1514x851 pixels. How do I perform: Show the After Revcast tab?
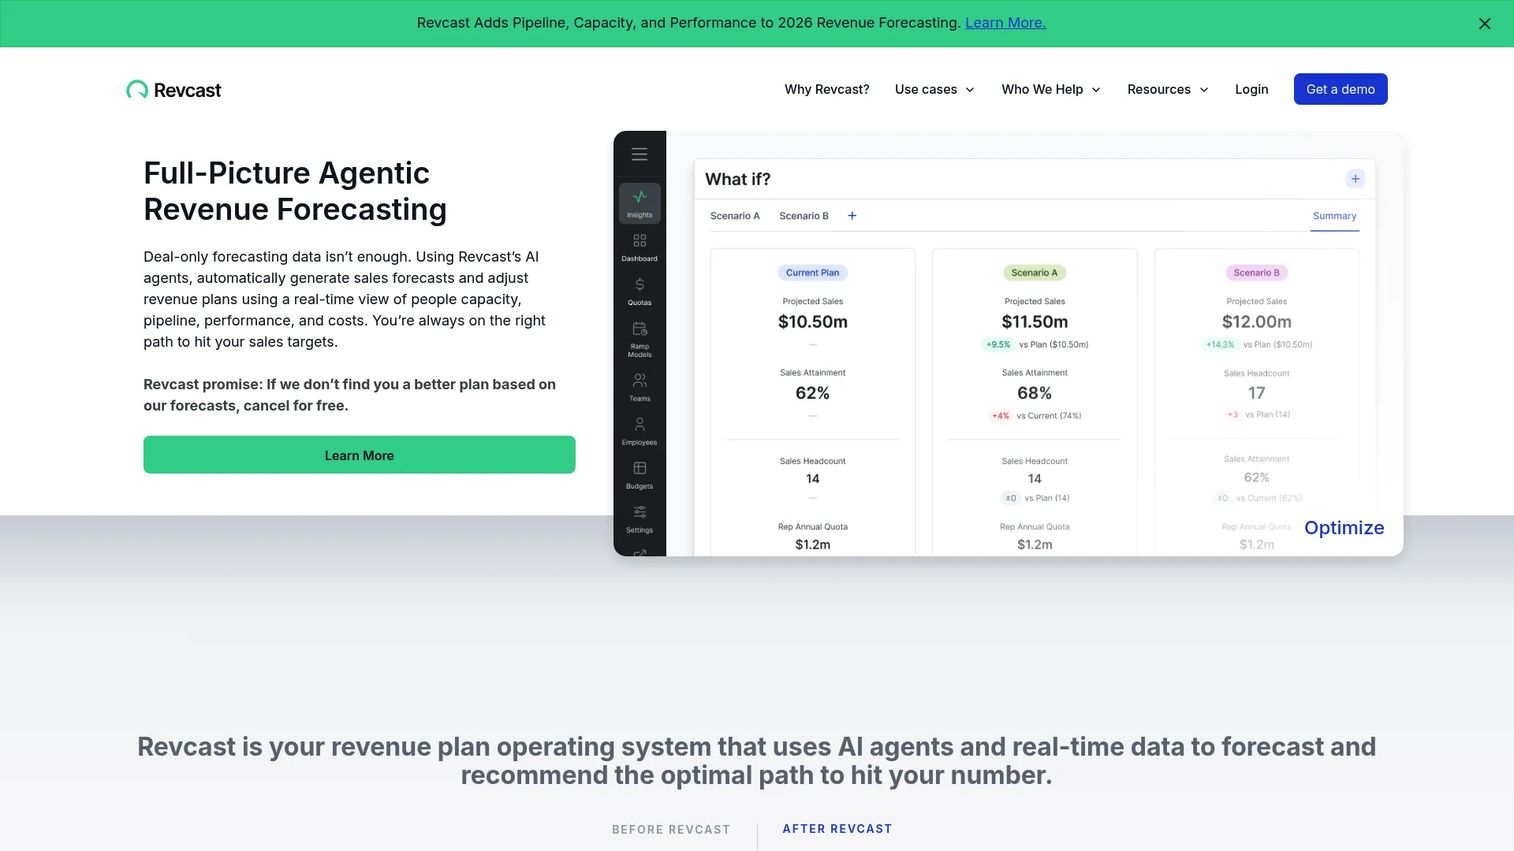[837, 829]
